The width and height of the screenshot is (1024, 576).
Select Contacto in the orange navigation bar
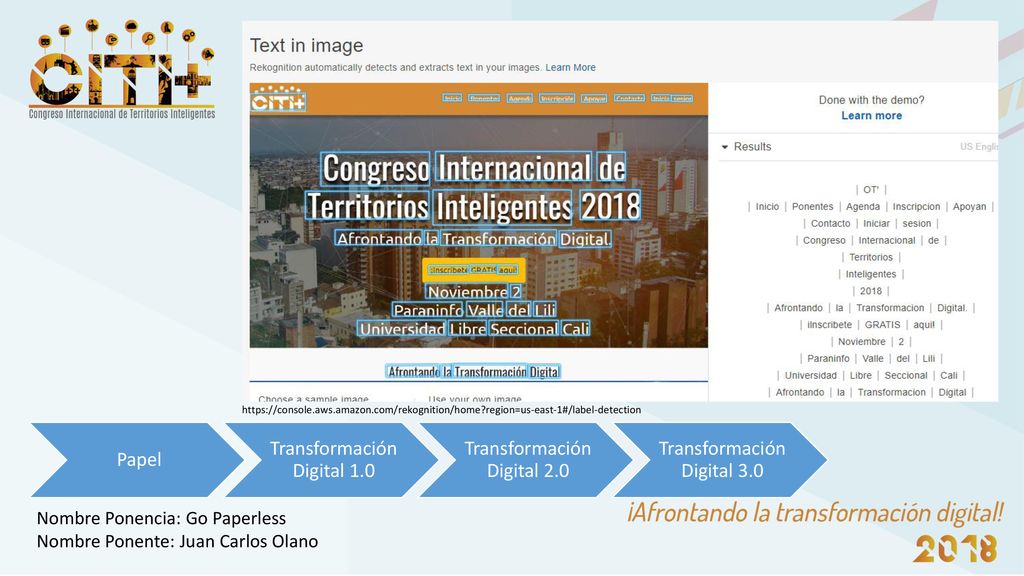point(630,98)
